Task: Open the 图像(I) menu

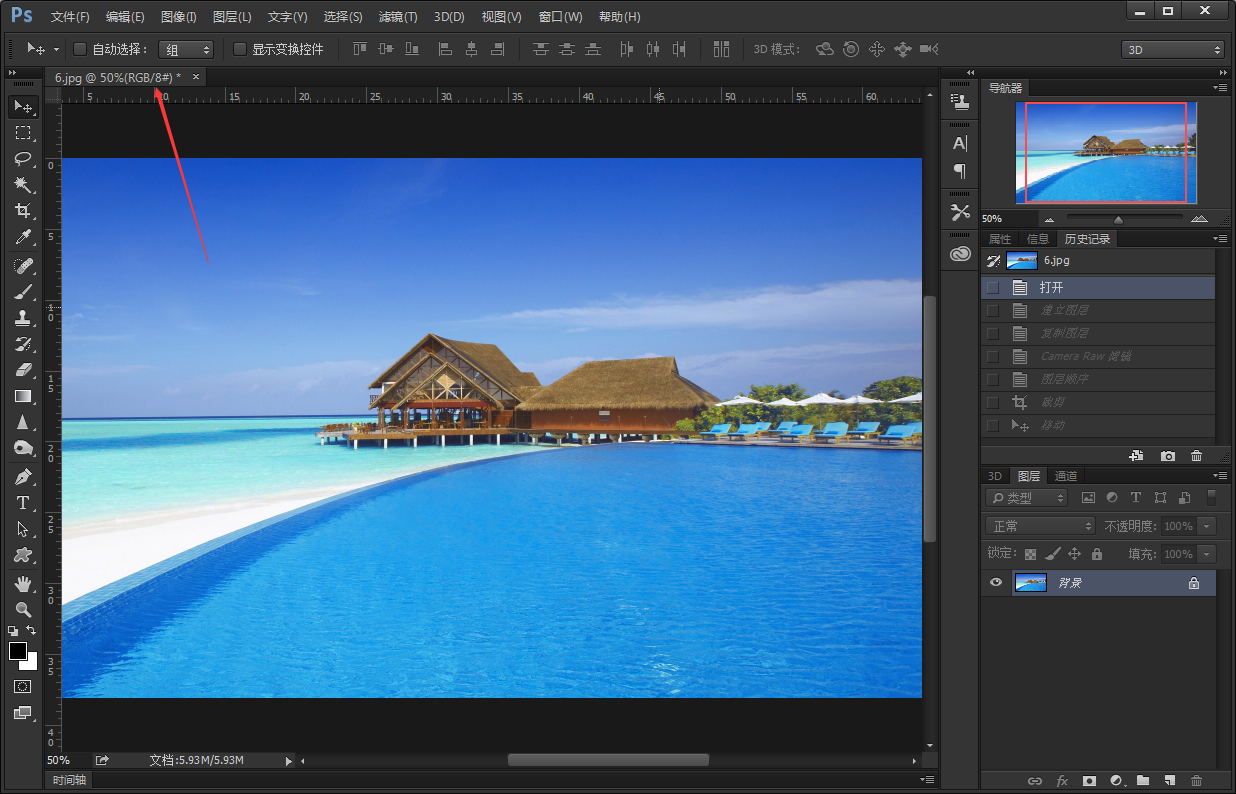Action: [x=179, y=17]
